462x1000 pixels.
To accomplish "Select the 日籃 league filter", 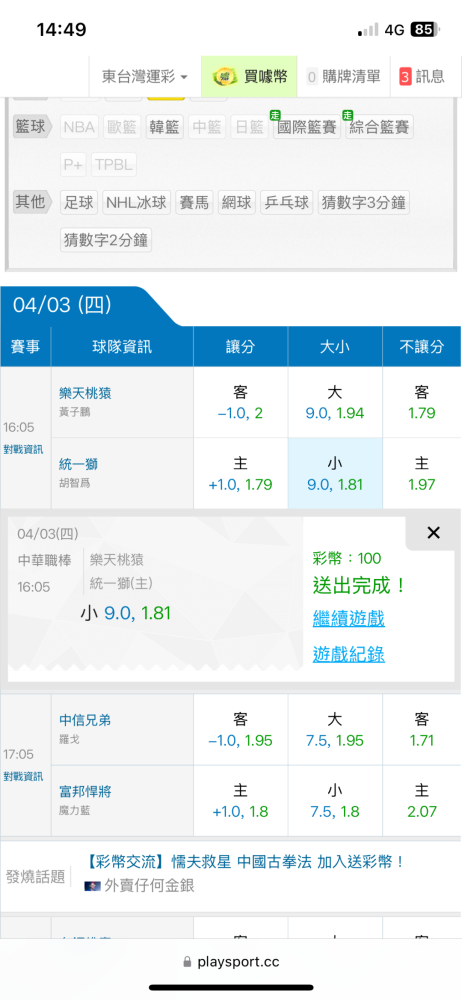I will [249, 128].
